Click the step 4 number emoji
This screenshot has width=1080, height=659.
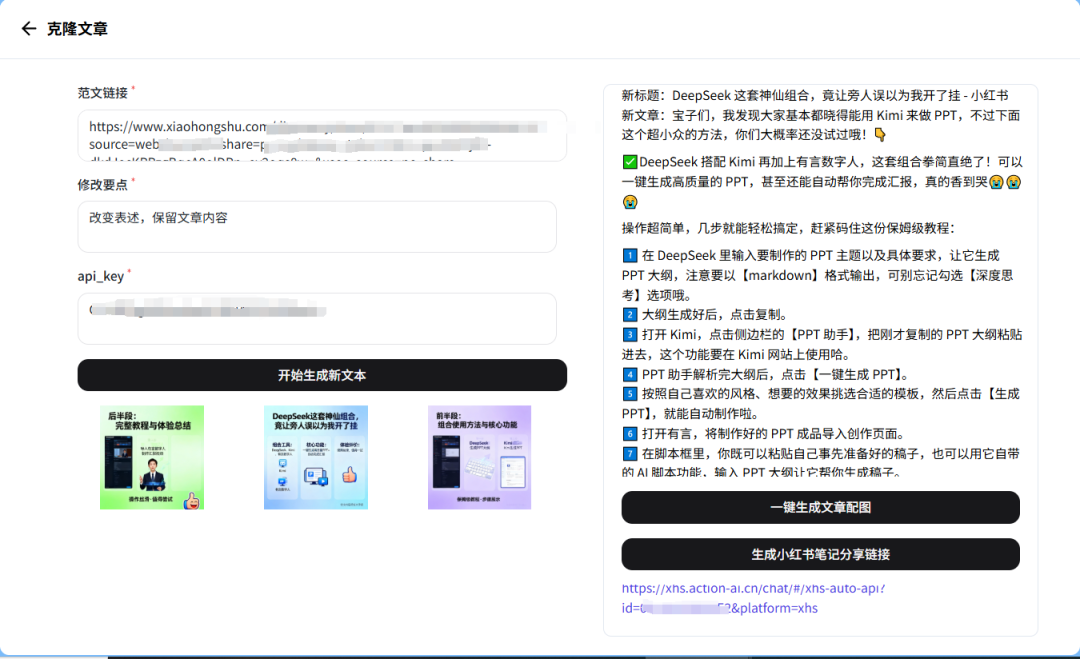(x=630, y=375)
